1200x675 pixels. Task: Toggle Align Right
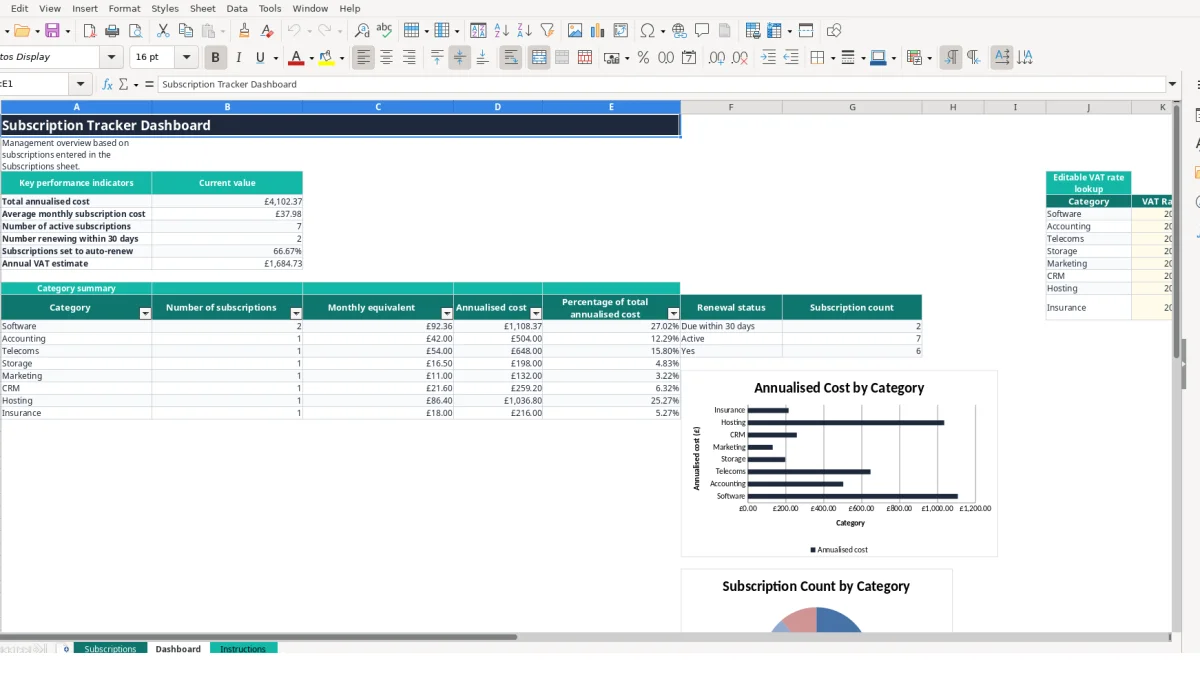(x=409, y=58)
